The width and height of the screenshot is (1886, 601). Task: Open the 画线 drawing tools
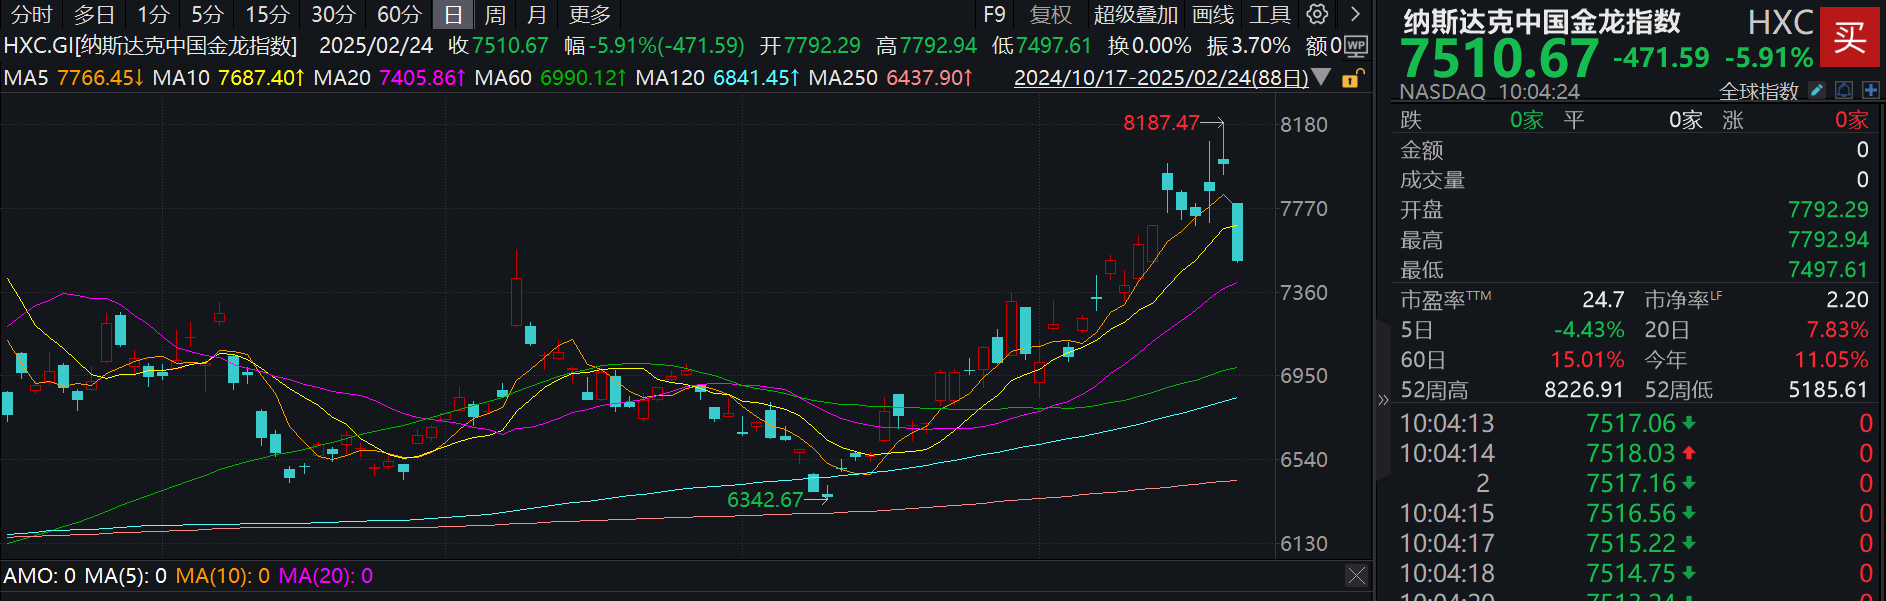tap(1213, 14)
